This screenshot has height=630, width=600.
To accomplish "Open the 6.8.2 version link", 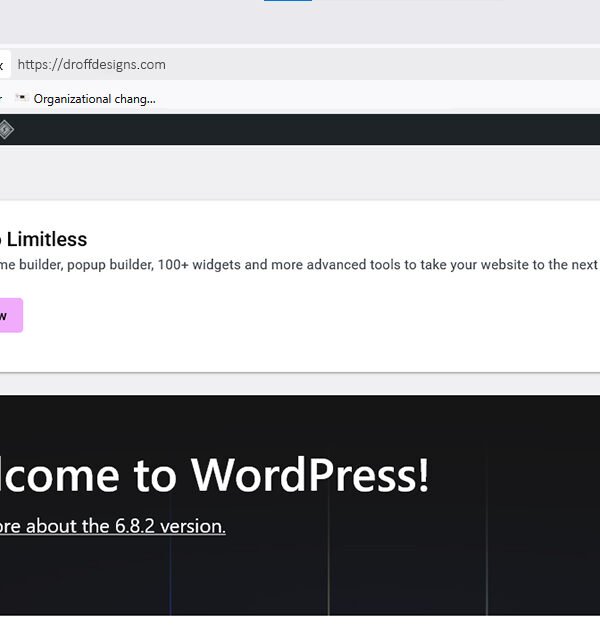I will [x=113, y=526].
